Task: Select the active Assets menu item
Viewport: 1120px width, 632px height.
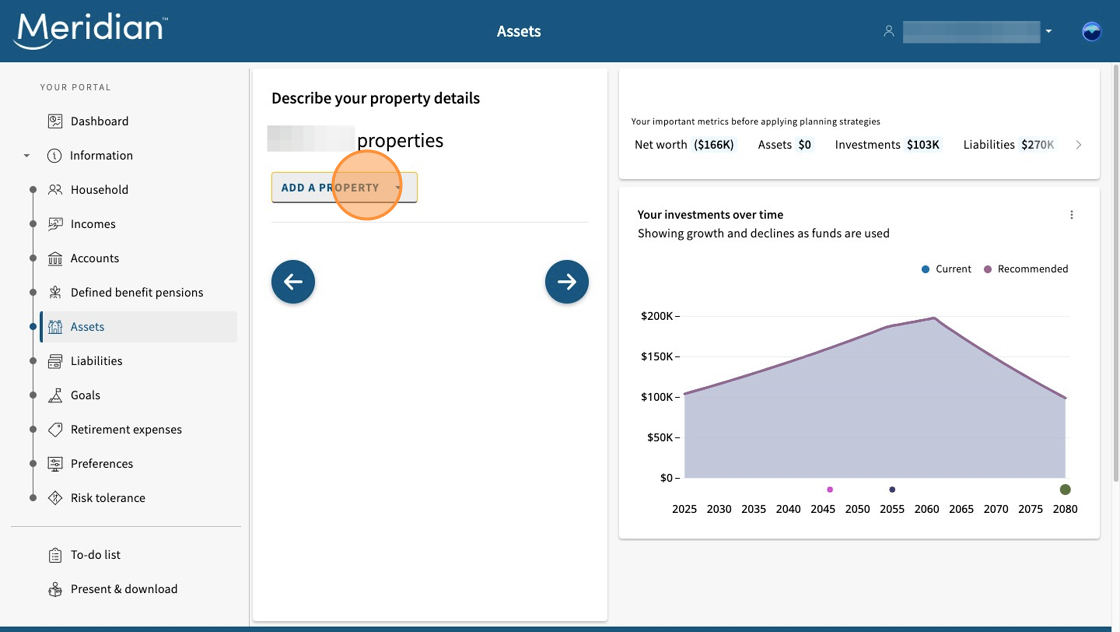Action: 139,327
